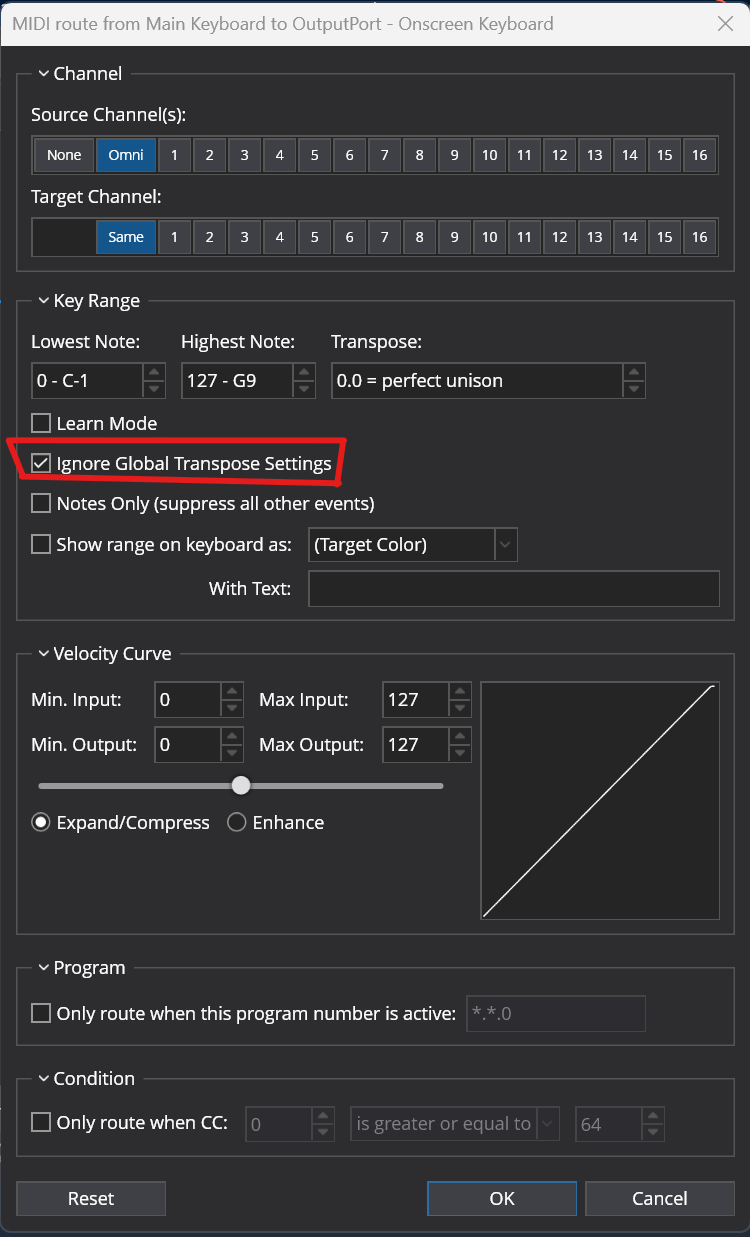Screen dimensions: 750x1237
Task: Collapse the Velocity Curve section
Action: pos(43,654)
